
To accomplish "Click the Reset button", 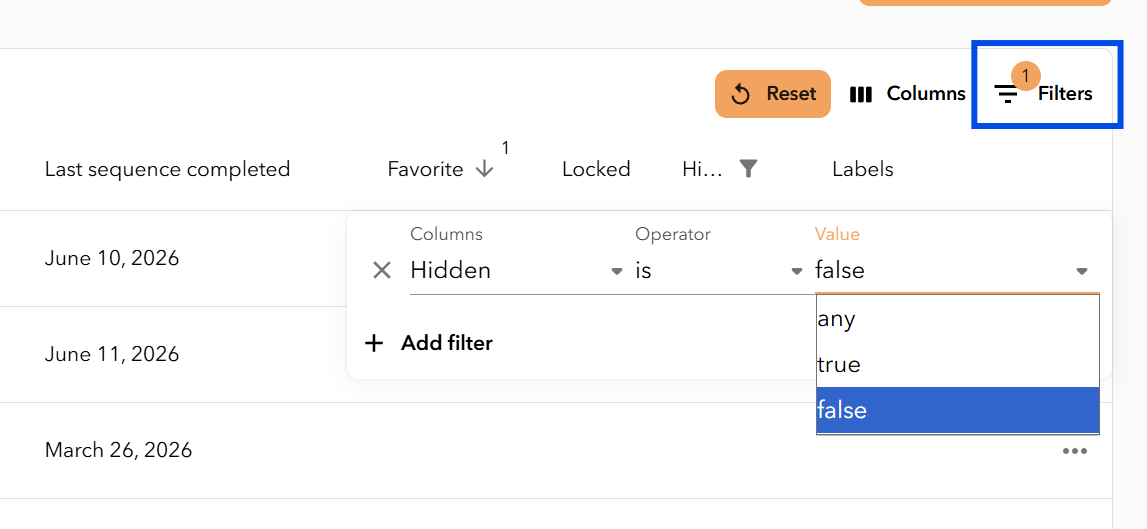I will [x=772, y=94].
